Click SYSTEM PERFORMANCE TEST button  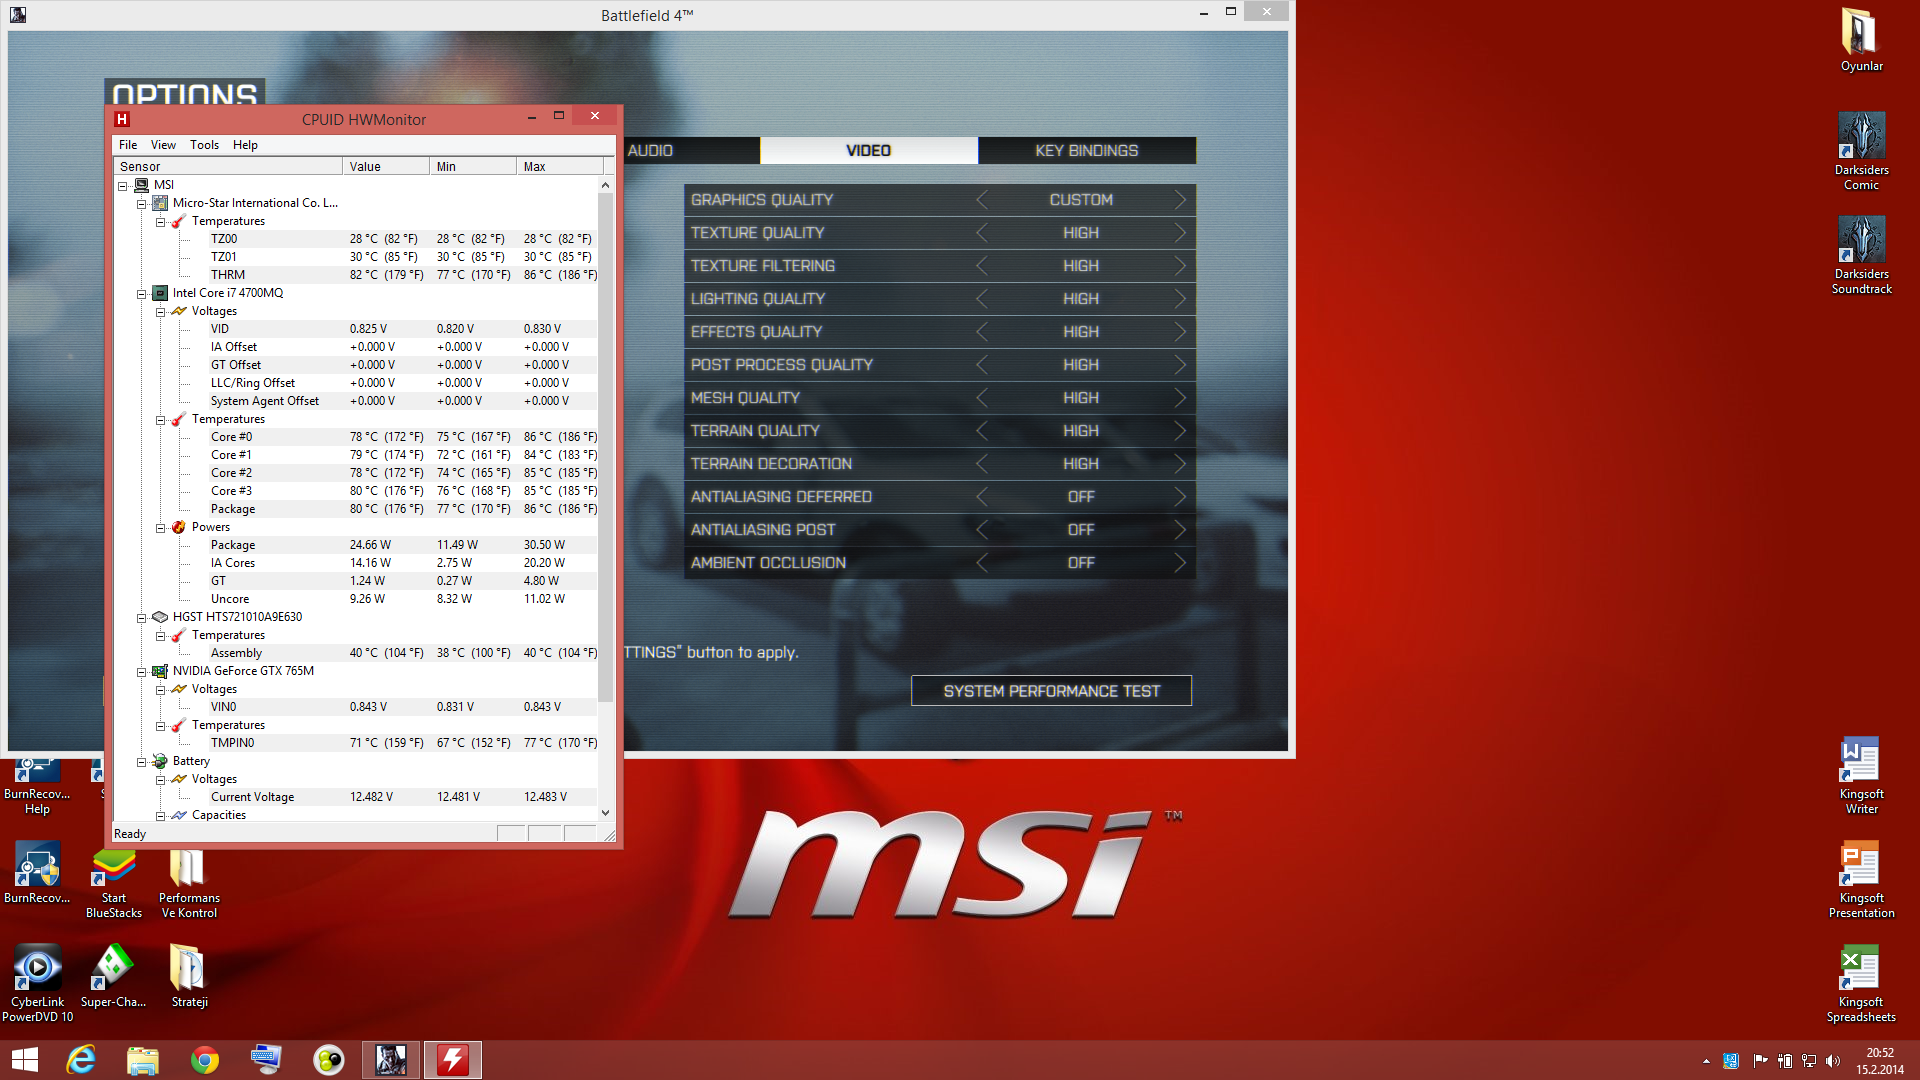[1051, 691]
